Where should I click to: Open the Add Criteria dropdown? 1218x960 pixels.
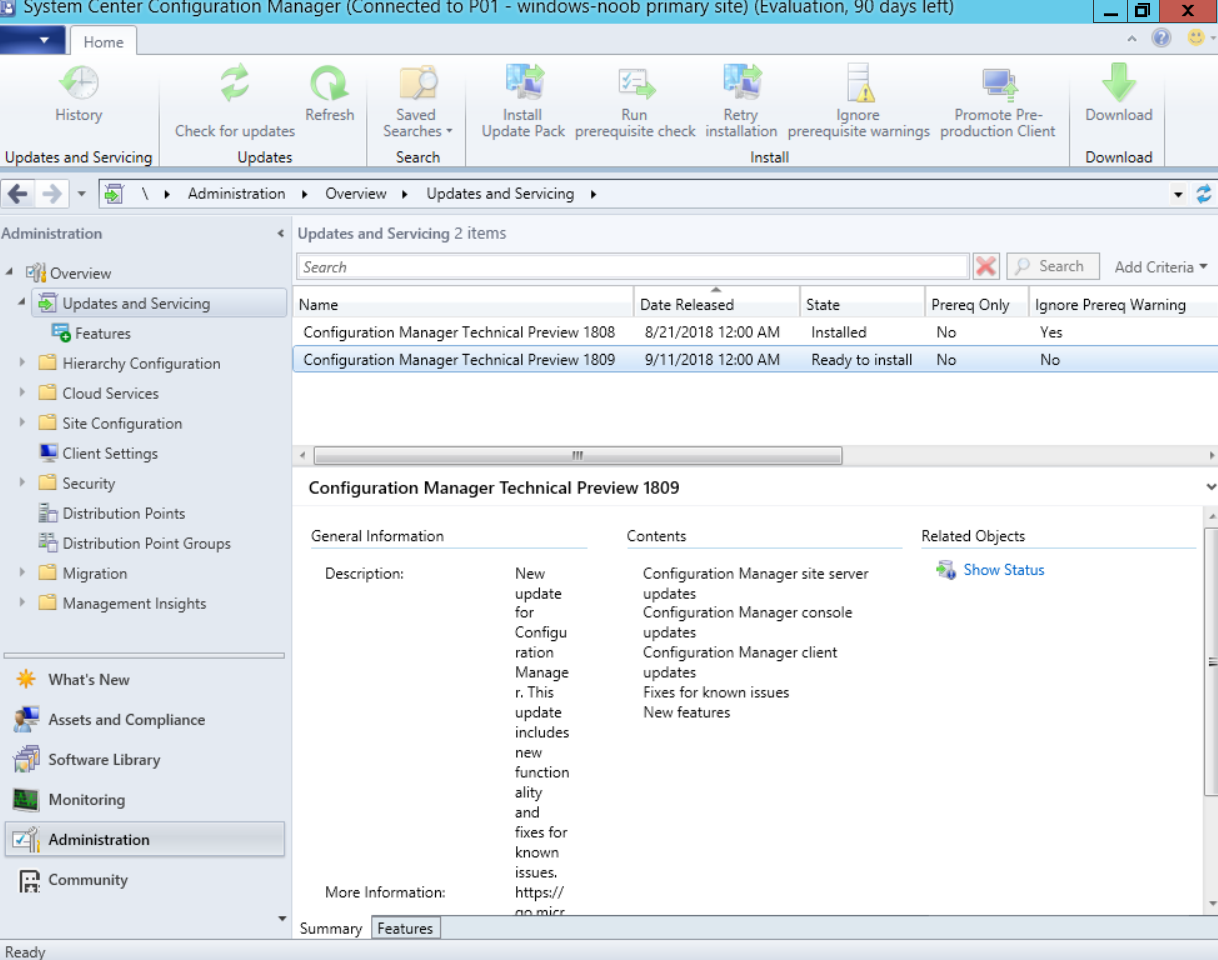[1160, 267]
